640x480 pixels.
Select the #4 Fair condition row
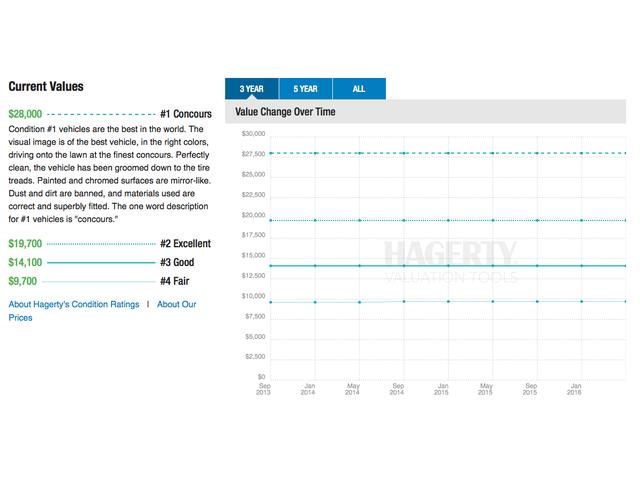pyautogui.click(x=99, y=281)
